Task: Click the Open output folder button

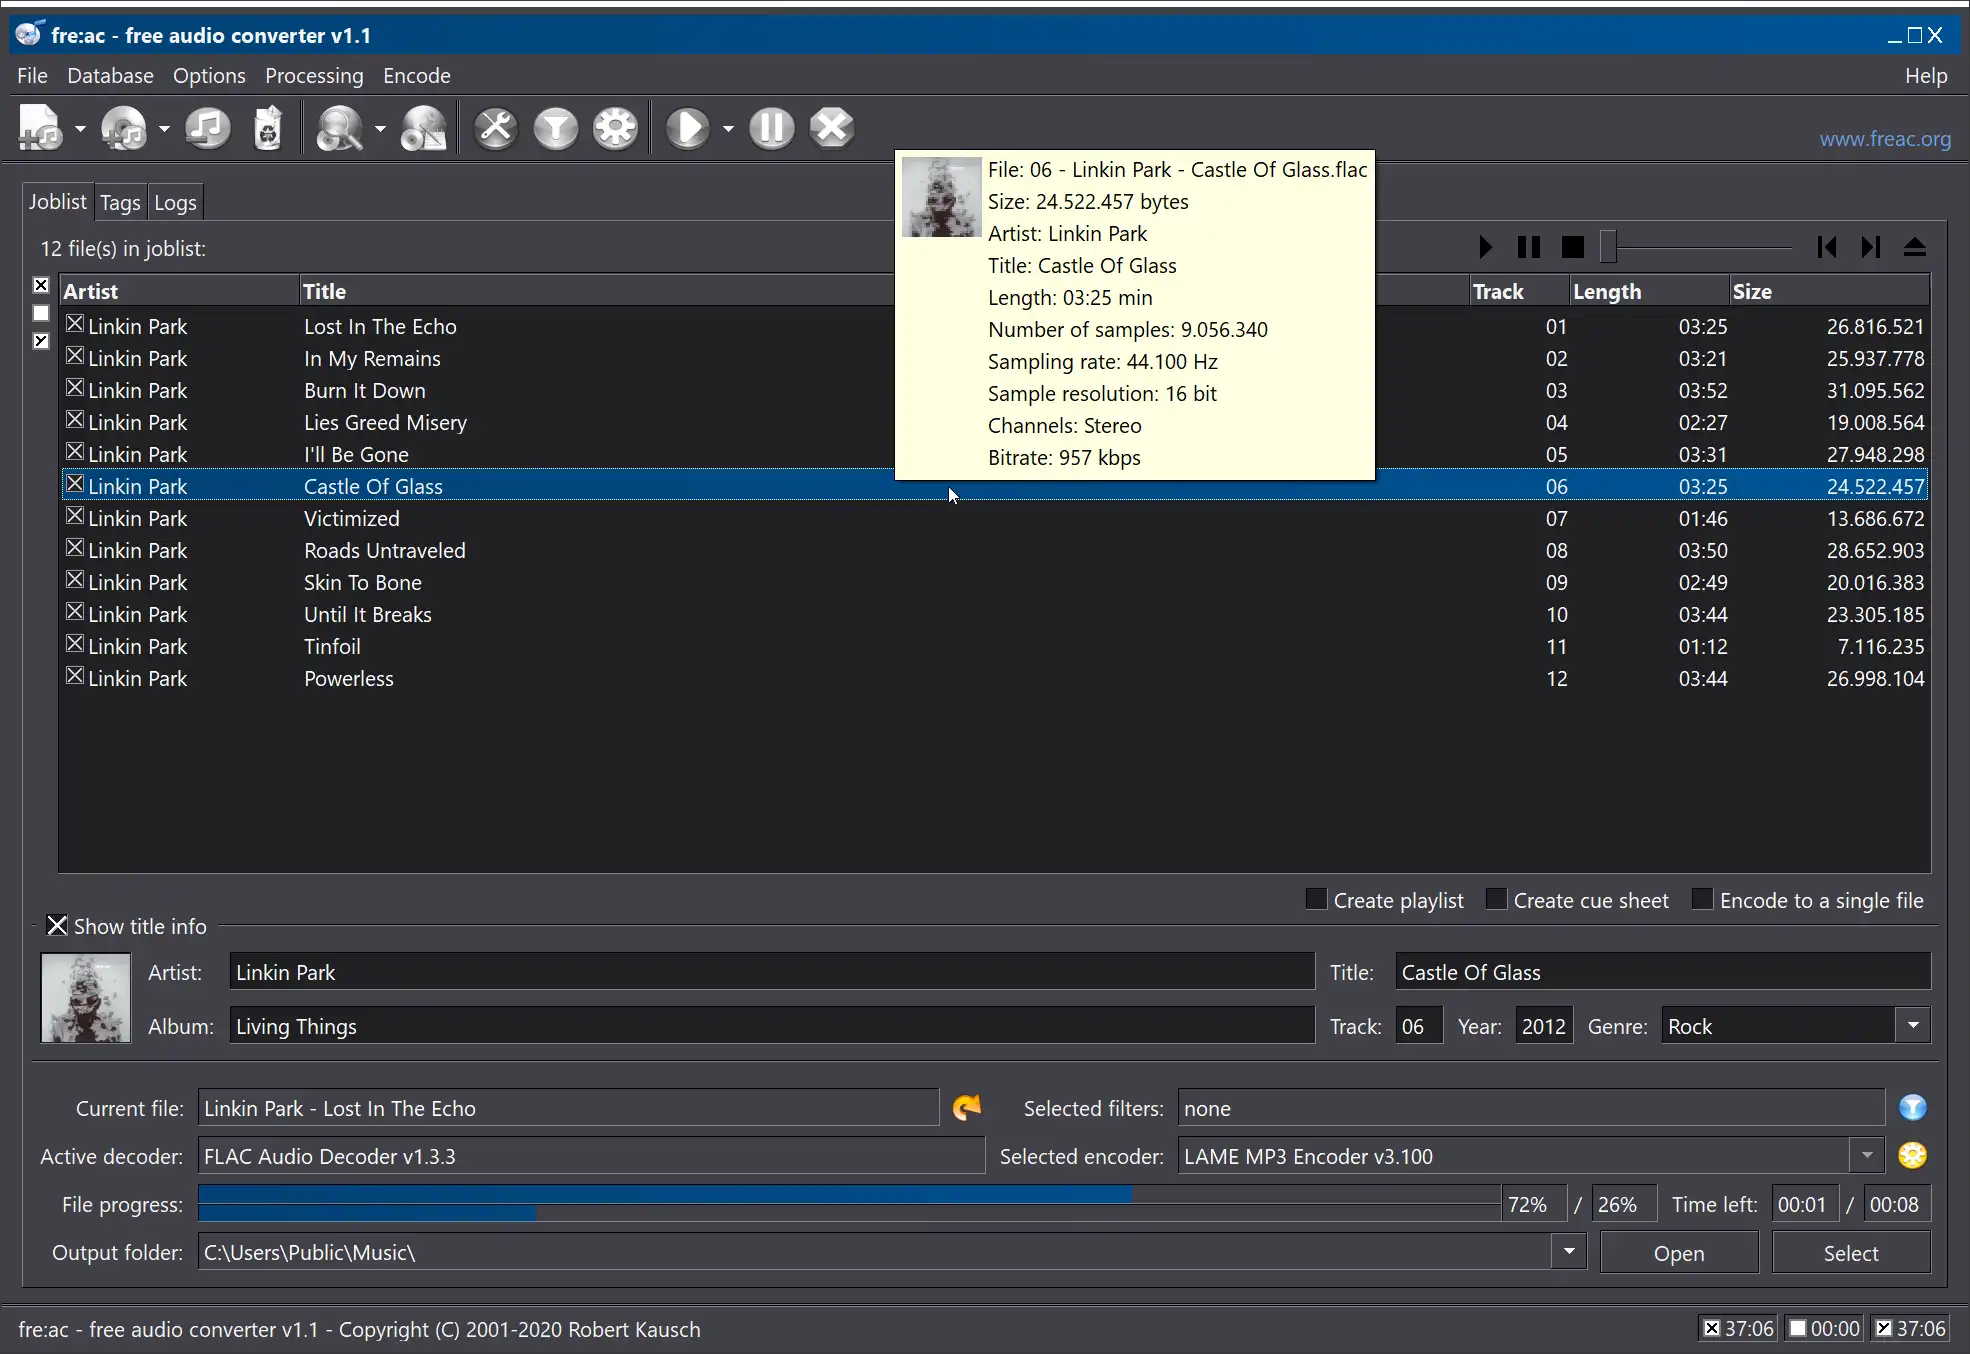Action: [1680, 1252]
